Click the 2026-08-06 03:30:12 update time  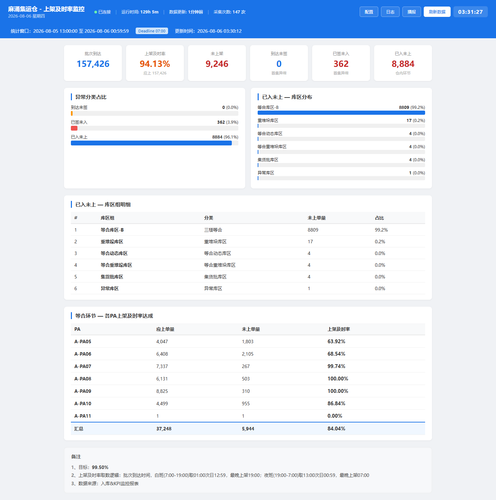[x=219, y=31]
